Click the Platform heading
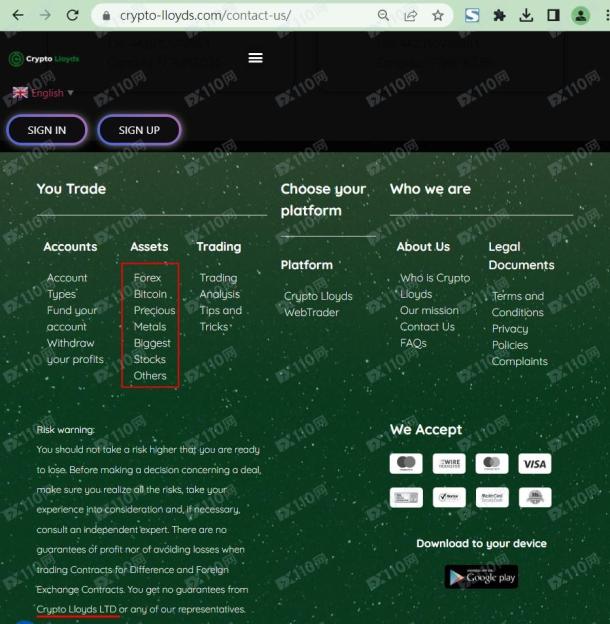 click(307, 265)
